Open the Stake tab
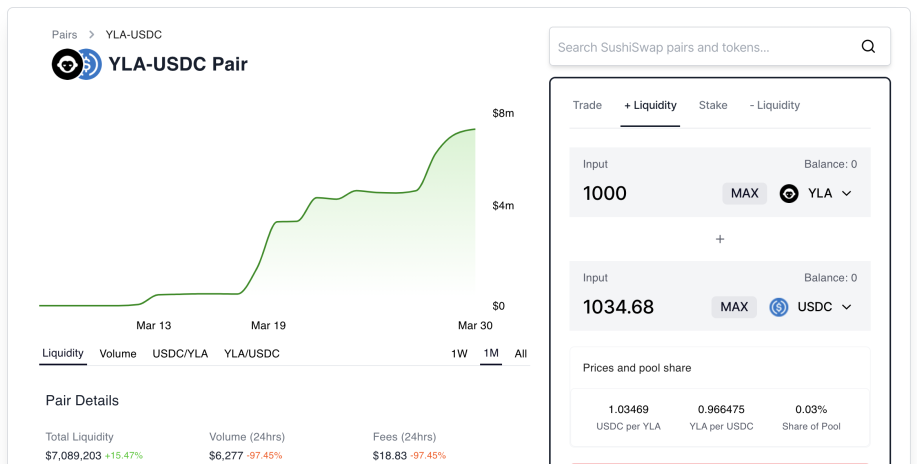Viewport: 917px width, 464px height. 713,105
